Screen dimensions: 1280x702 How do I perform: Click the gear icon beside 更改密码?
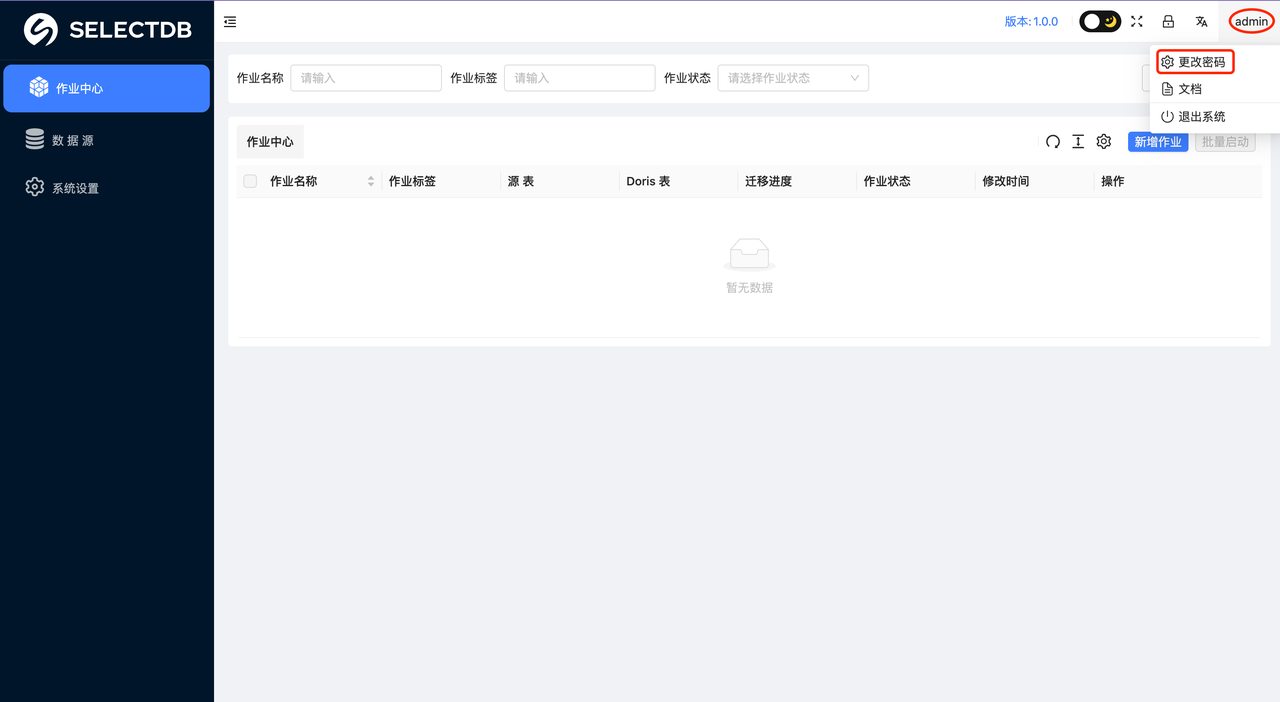(x=1167, y=62)
